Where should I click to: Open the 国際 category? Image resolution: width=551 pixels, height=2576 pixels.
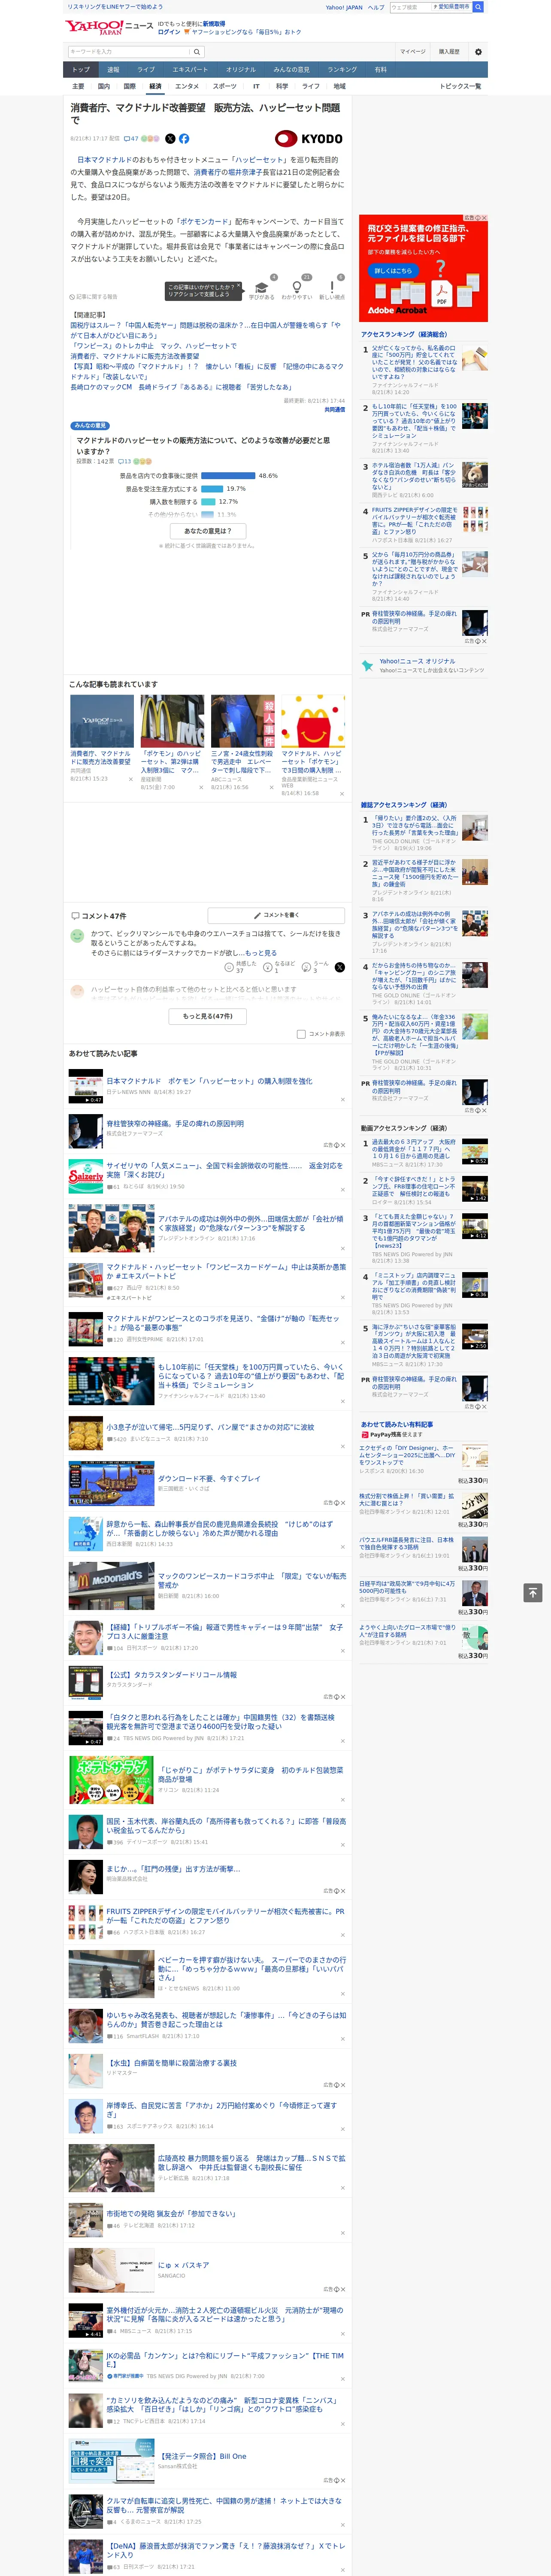(130, 86)
